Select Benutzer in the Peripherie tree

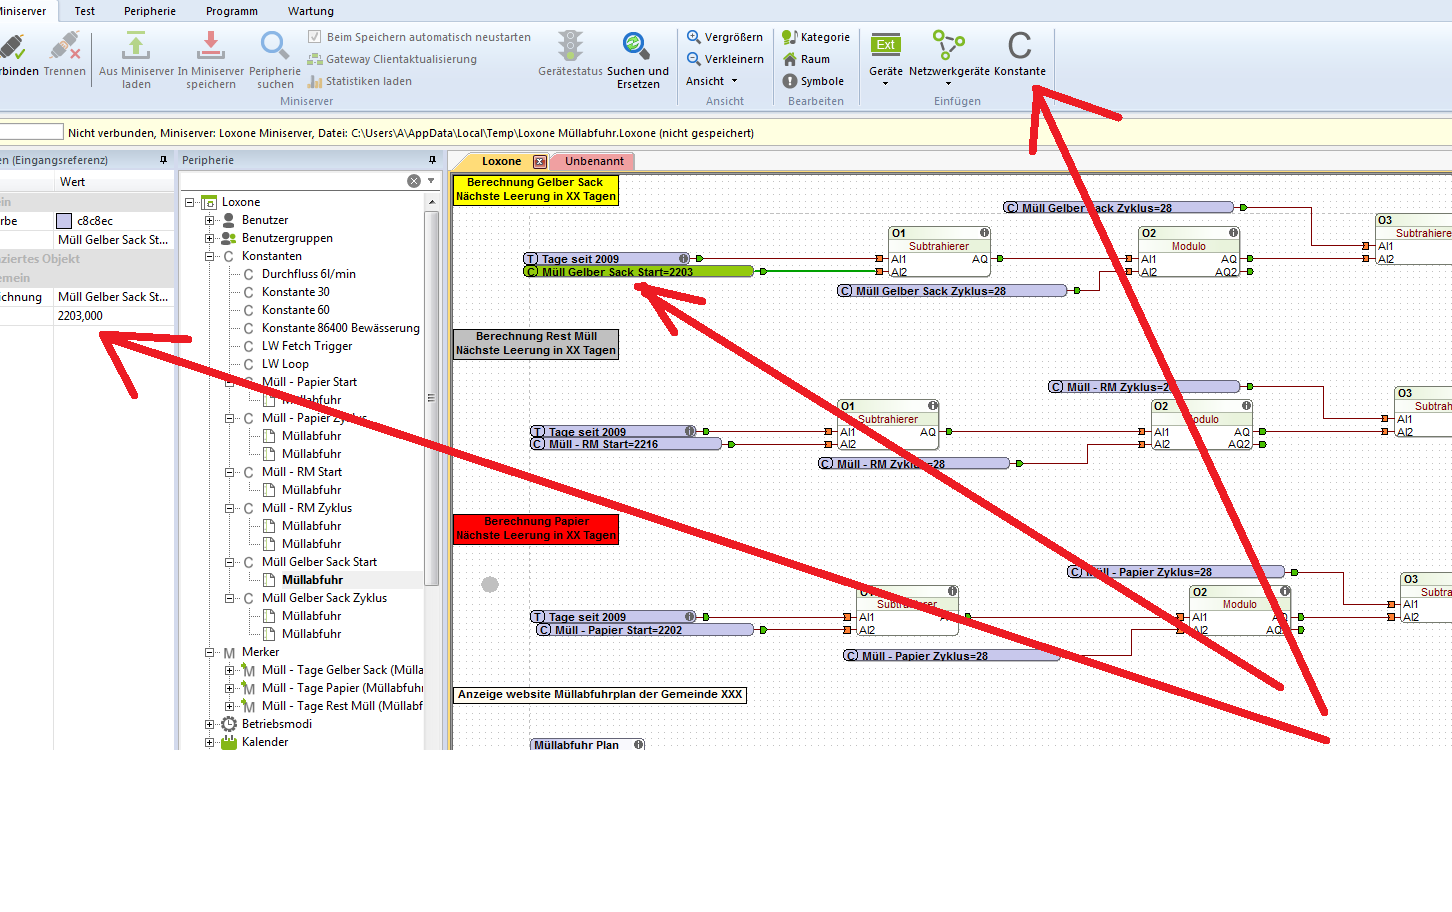(265, 220)
